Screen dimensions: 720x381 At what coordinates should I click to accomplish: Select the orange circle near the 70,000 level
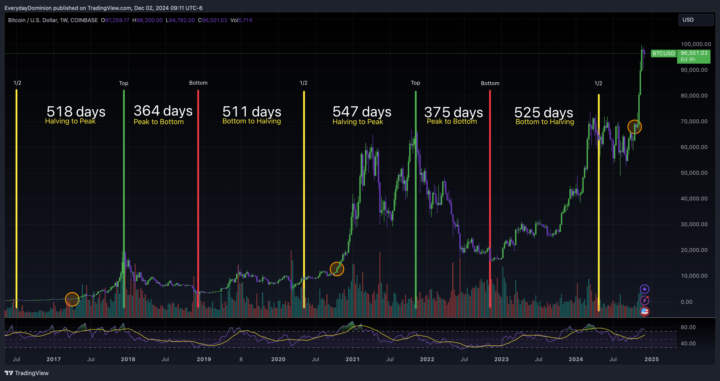click(x=635, y=127)
